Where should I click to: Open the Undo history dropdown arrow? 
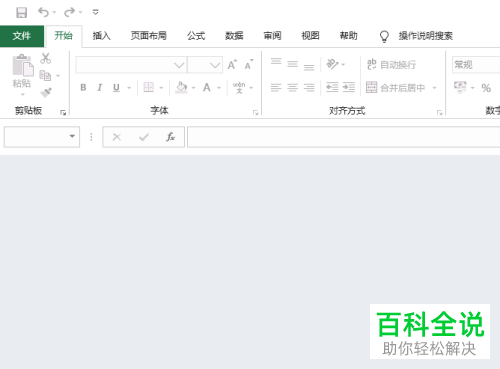coord(54,13)
